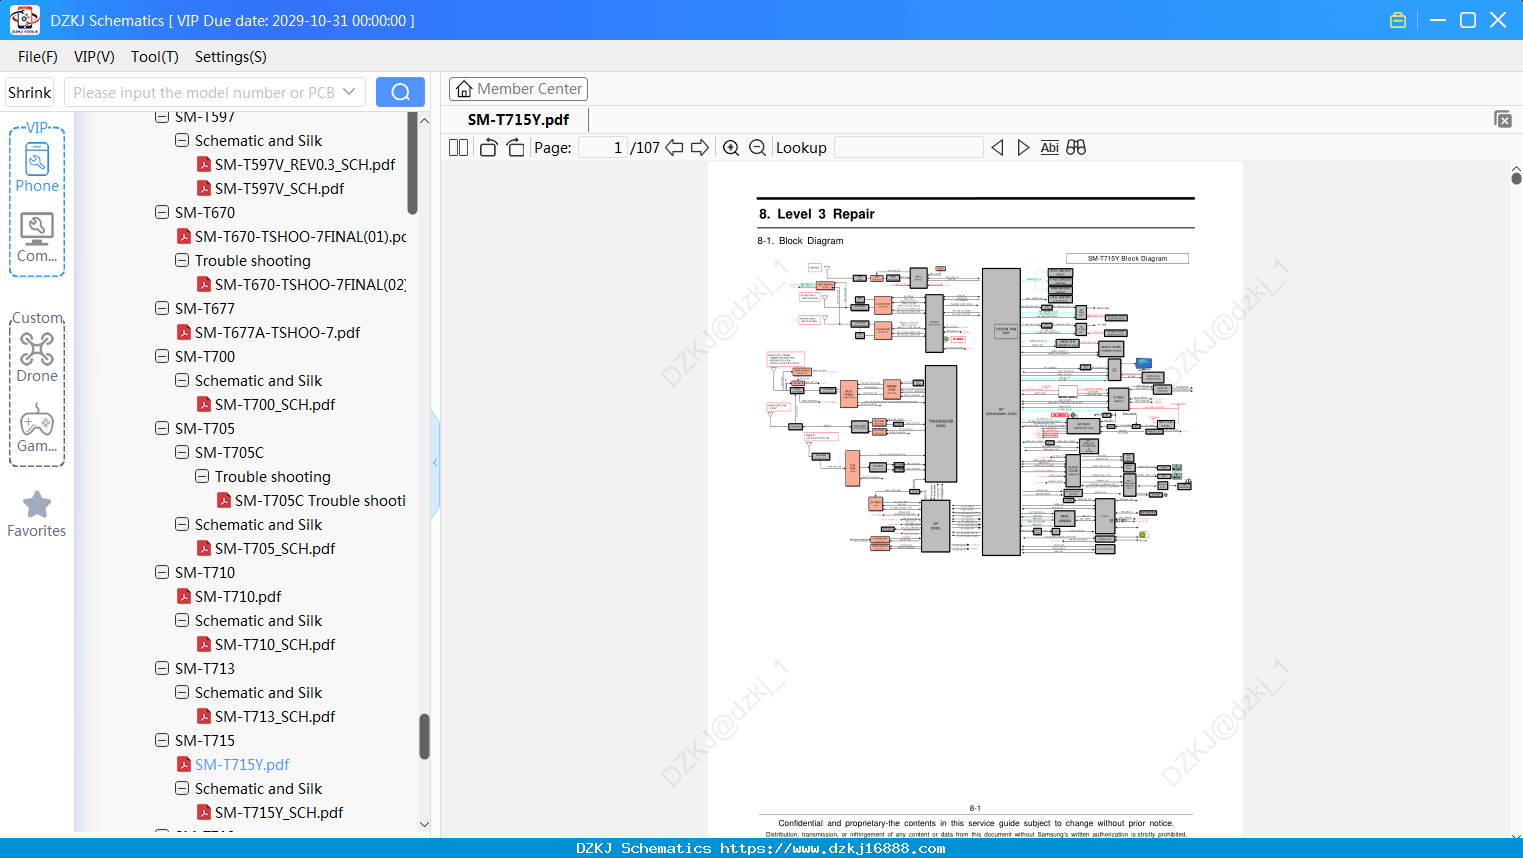The height and width of the screenshot is (858, 1523).
Task: Close the SM-T715Y.pdf document tab
Action: tap(1502, 119)
